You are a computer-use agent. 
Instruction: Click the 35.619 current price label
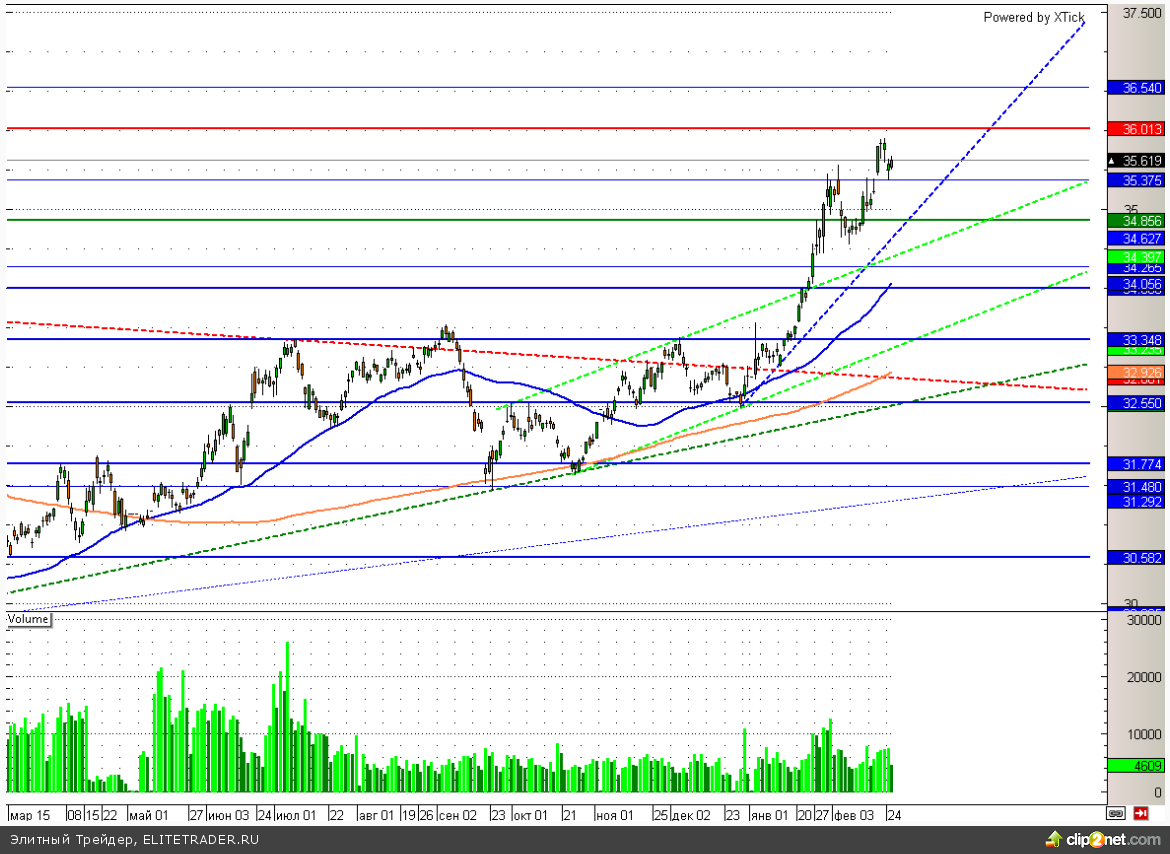tap(1142, 160)
